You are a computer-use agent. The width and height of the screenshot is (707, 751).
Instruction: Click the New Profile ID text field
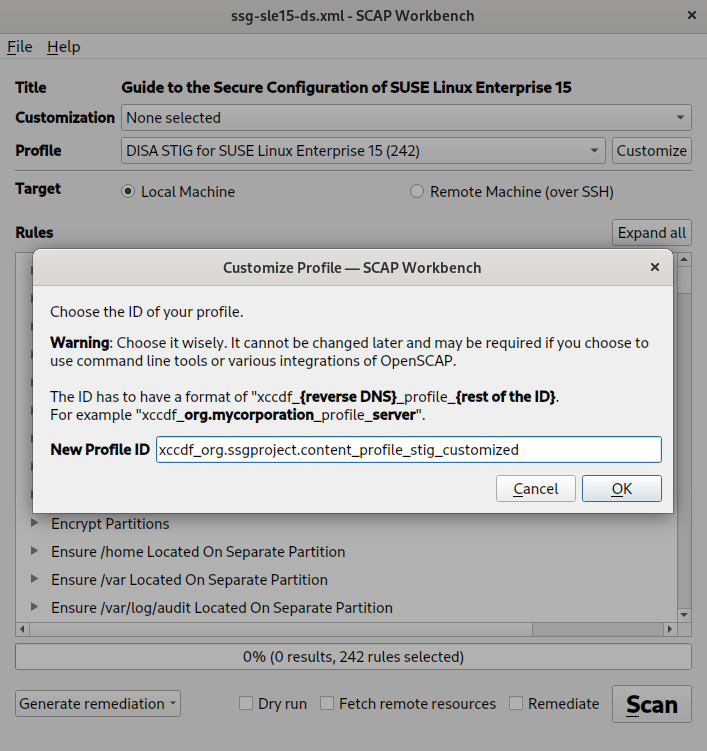click(x=408, y=449)
